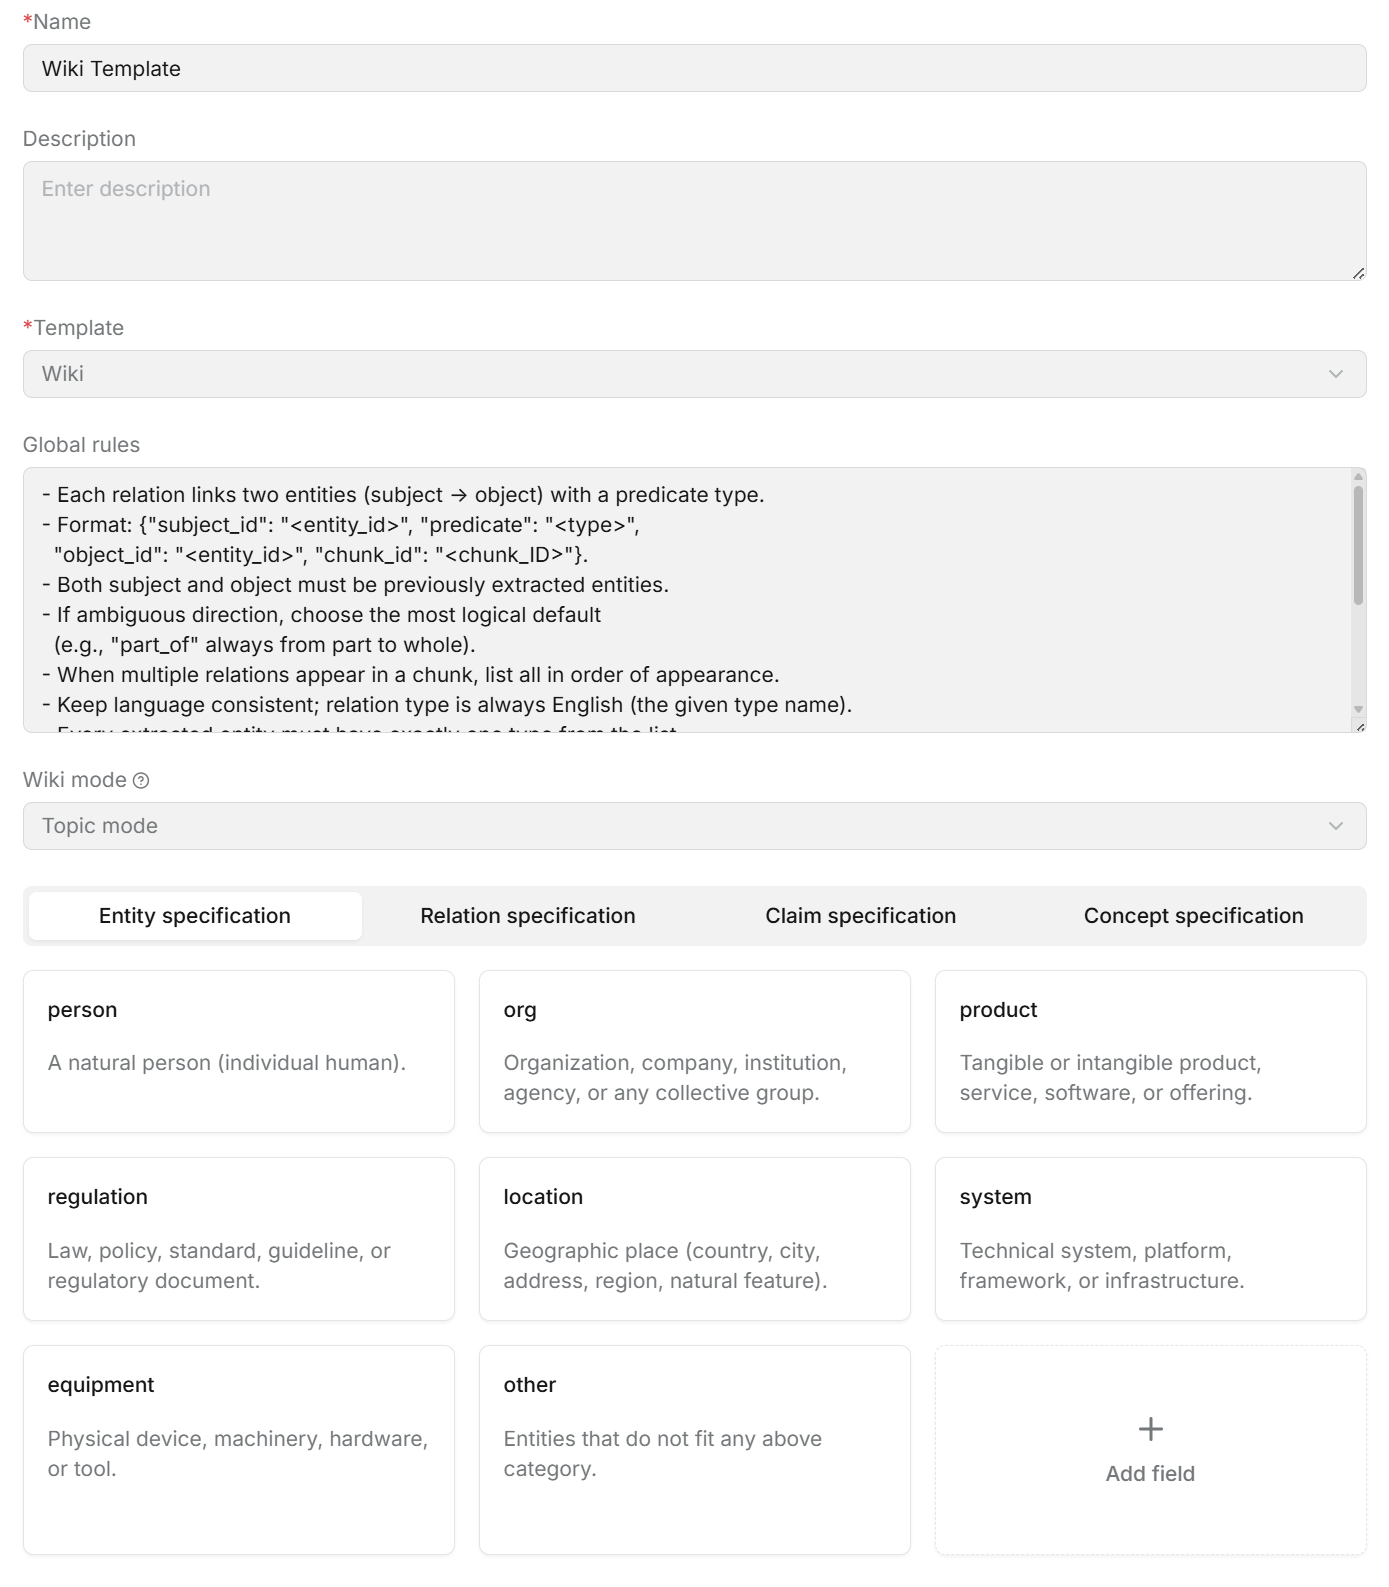Click the plus icon to add field
The width and height of the screenshot is (1389, 1587).
(1150, 1429)
